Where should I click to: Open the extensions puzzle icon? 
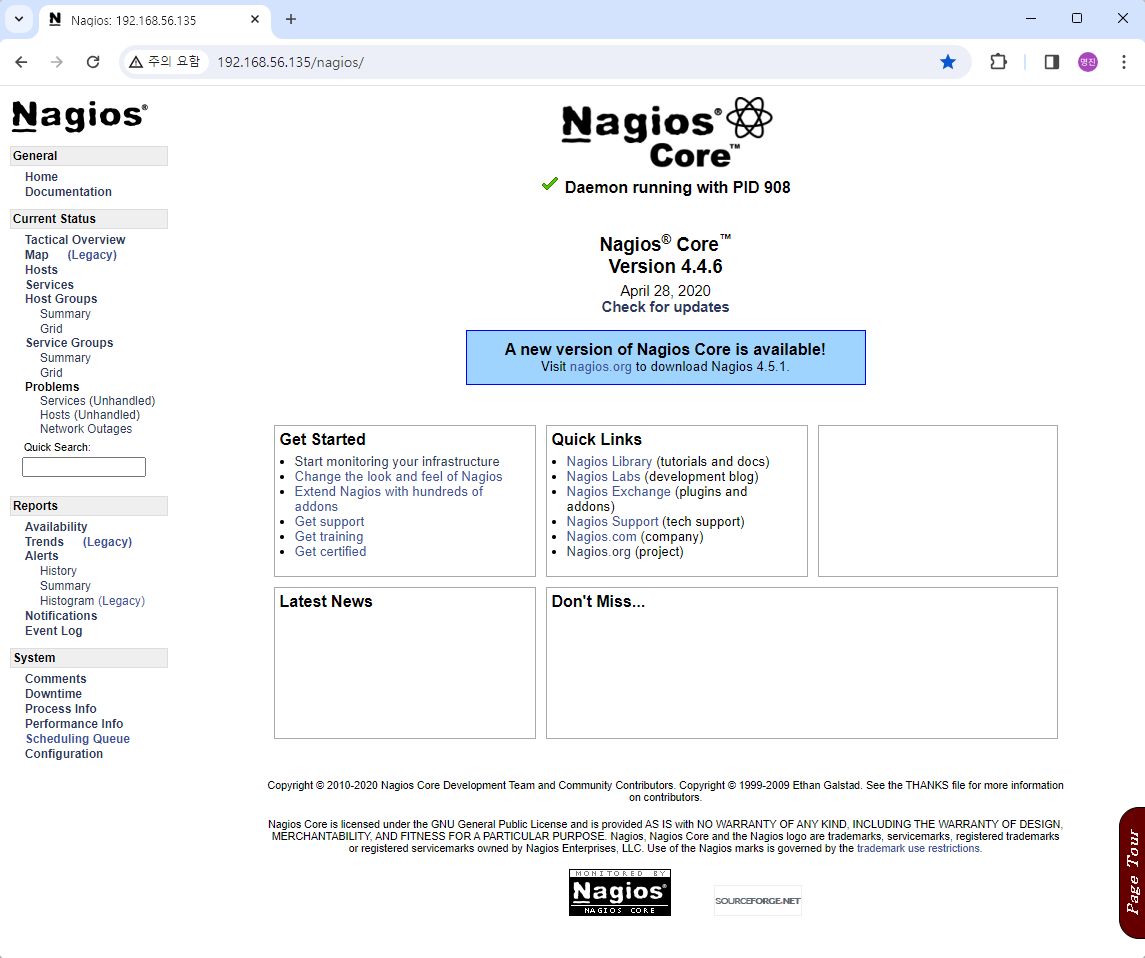[x=998, y=62]
